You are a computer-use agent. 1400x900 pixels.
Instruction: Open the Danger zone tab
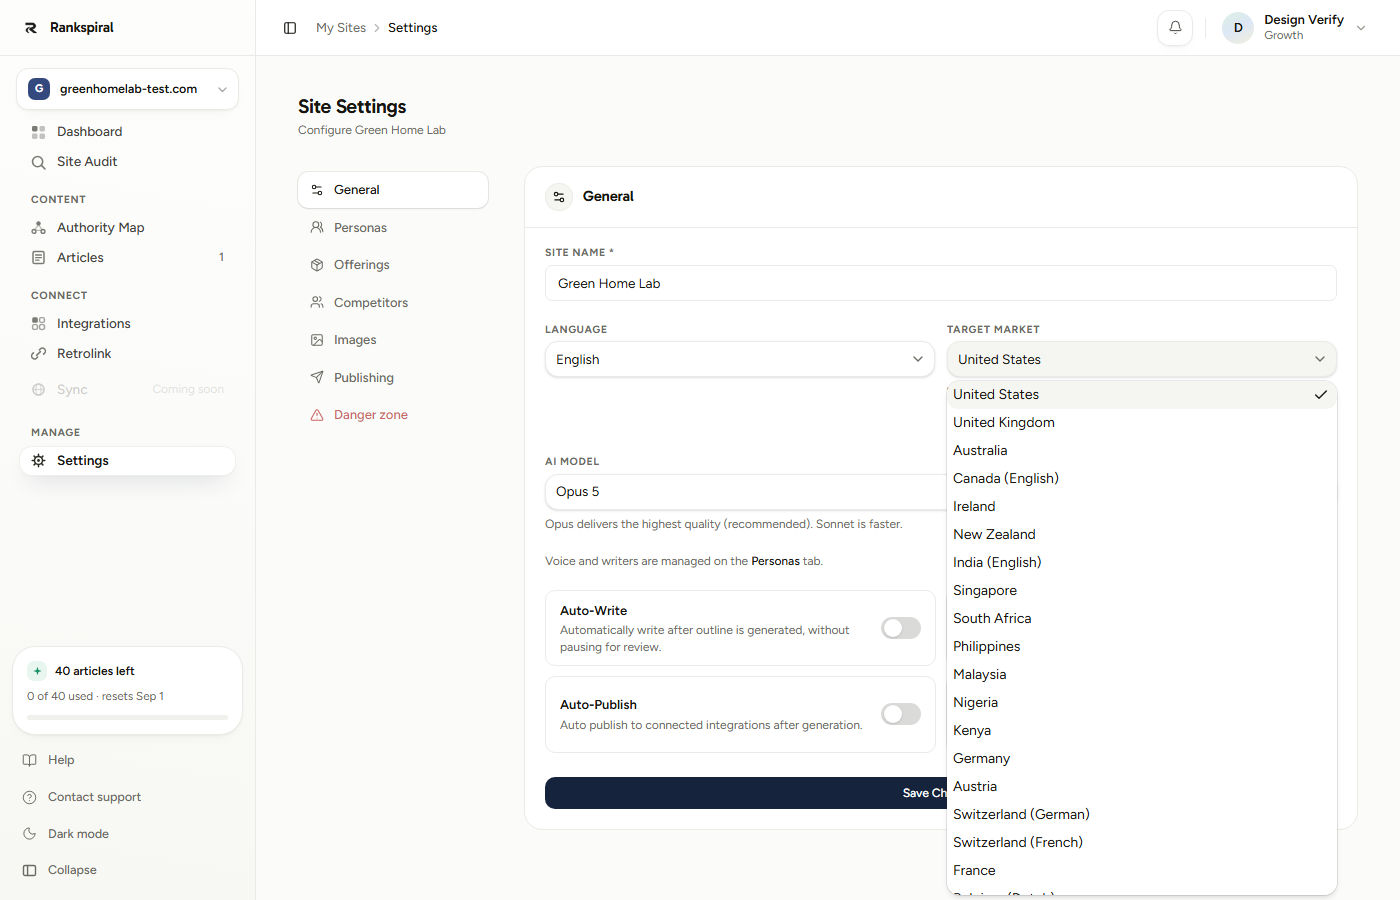pyautogui.click(x=393, y=415)
